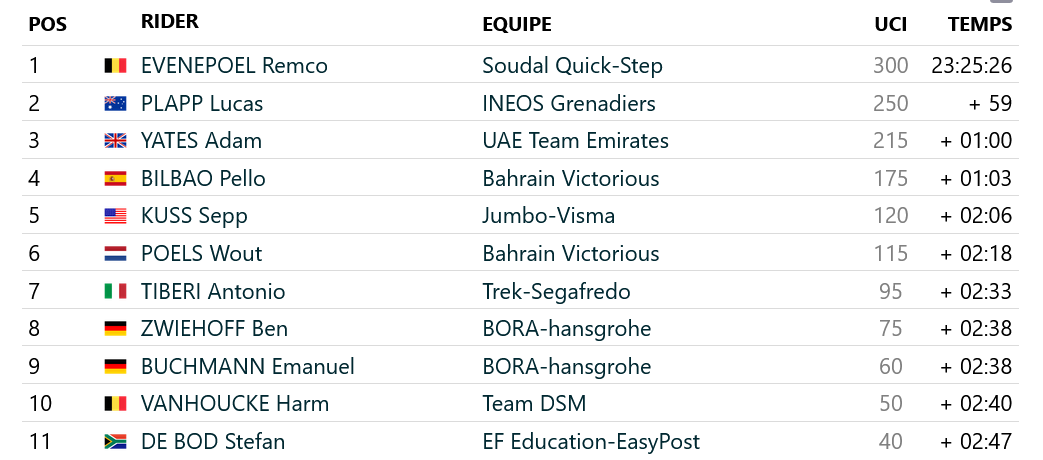
Task: Go to UAE Team Emirates team page
Action: click(x=575, y=141)
